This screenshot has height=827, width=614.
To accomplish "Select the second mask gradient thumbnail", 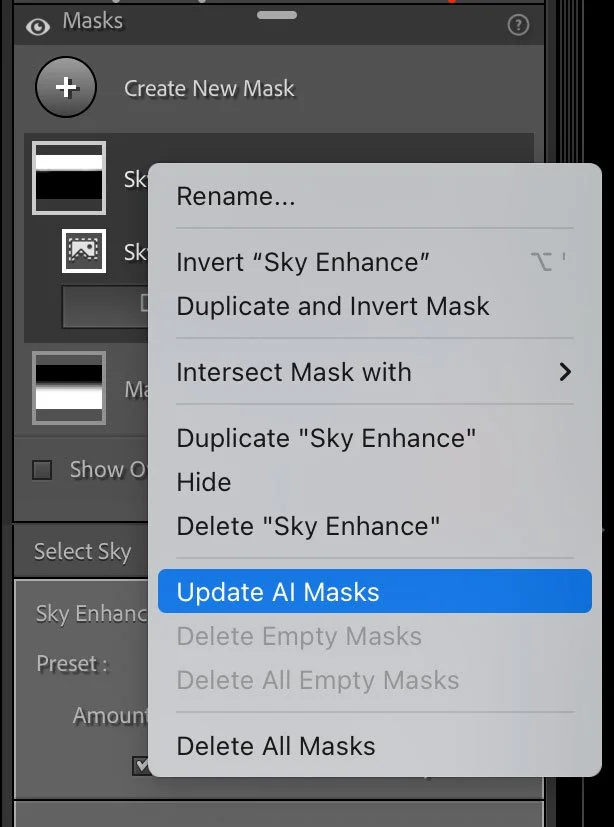I will point(69,388).
